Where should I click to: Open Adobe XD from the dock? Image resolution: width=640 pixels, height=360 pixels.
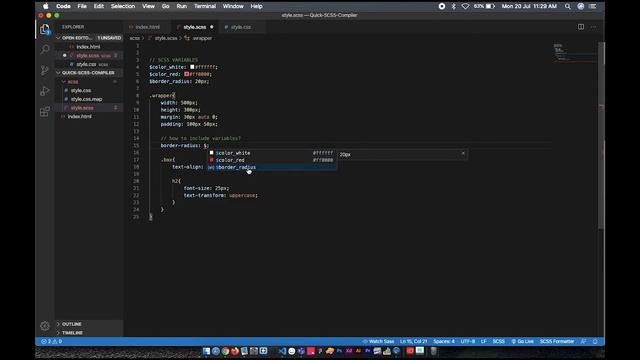(349, 351)
